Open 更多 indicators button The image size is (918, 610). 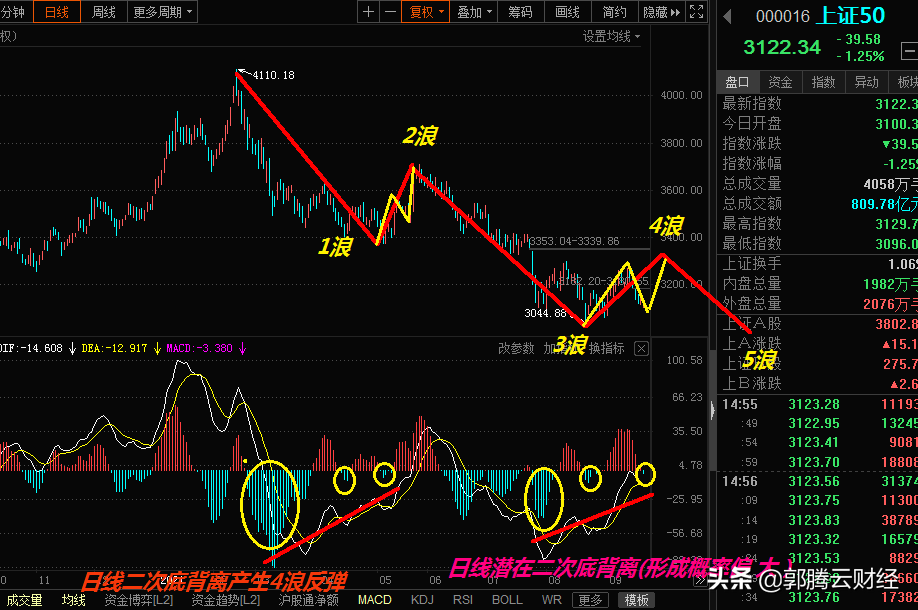click(590, 600)
